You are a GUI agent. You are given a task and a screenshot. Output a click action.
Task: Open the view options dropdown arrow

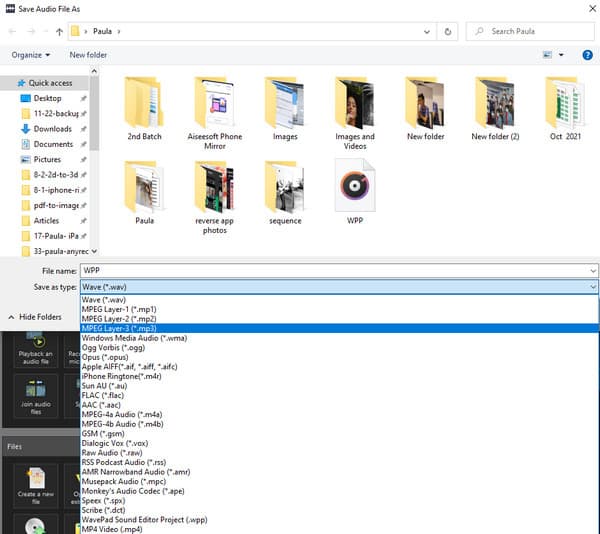click(x=561, y=55)
